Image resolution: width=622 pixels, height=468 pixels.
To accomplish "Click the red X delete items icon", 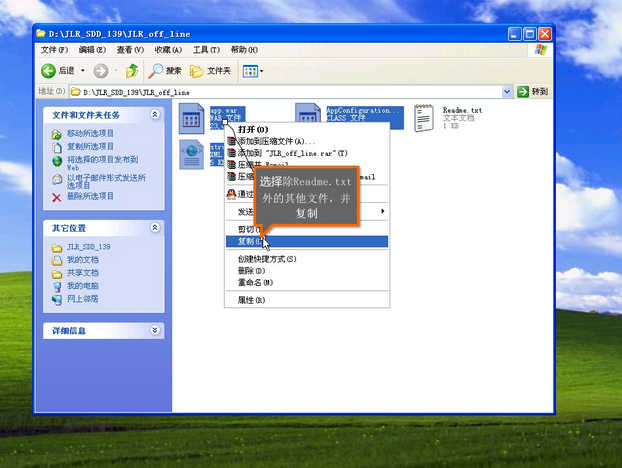I will 57,198.
